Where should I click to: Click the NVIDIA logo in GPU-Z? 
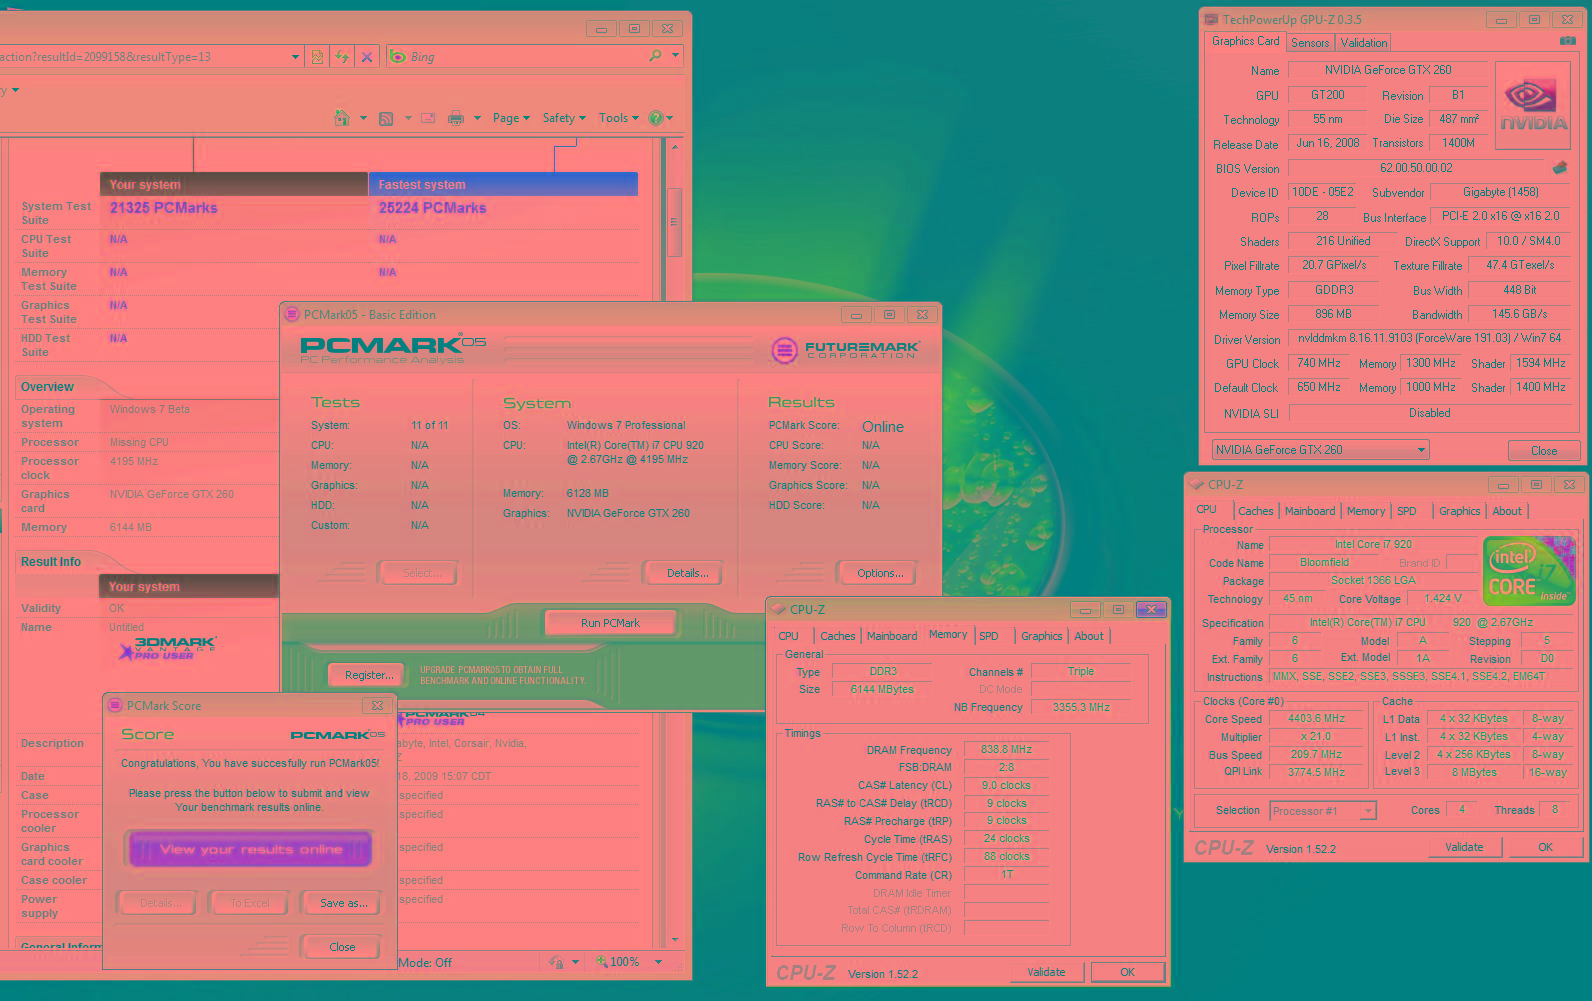[1533, 104]
